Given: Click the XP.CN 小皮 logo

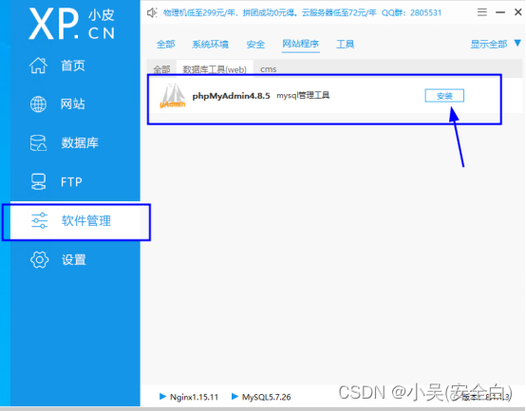Looking at the screenshot, I should click(x=72, y=24).
